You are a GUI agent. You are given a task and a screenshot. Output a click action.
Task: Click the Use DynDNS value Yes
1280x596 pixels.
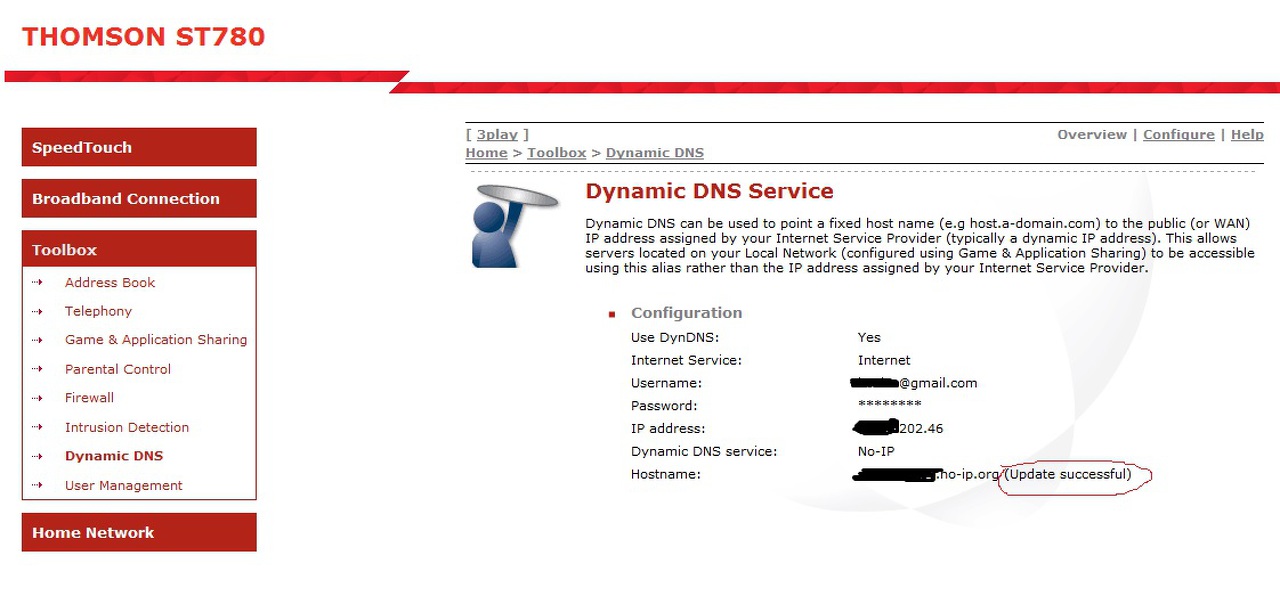pos(869,337)
